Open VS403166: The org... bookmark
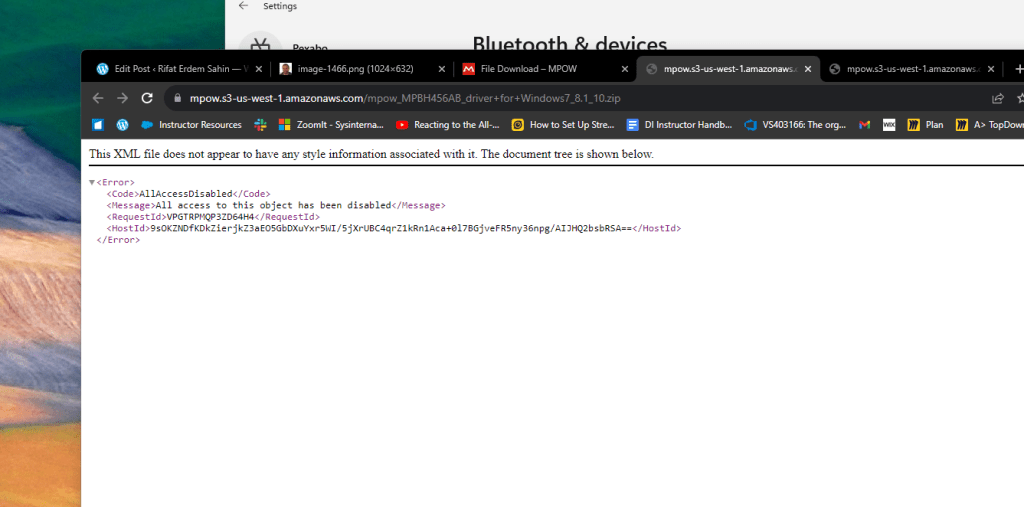1024x507 pixels. coord(795,125)
